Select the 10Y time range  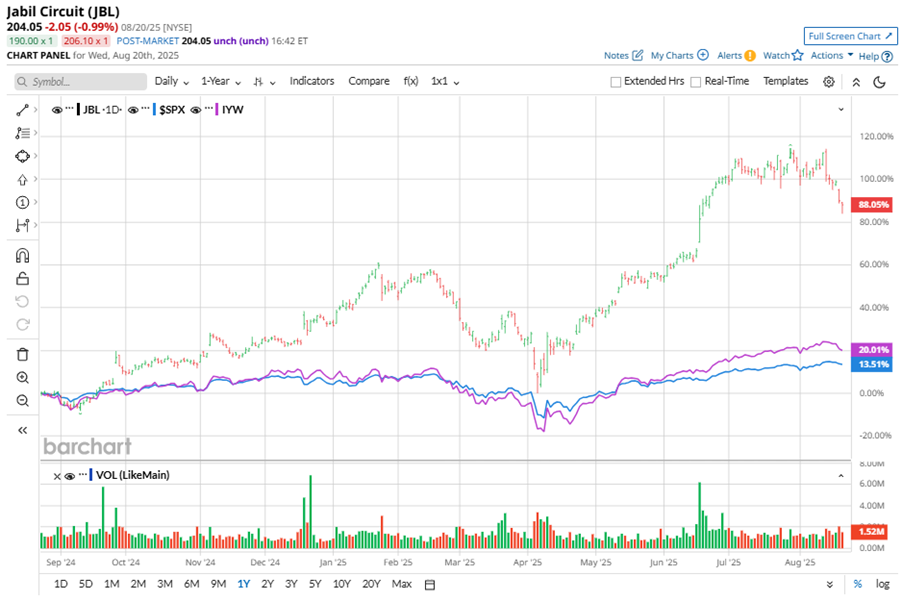click(x=342, y=584)
